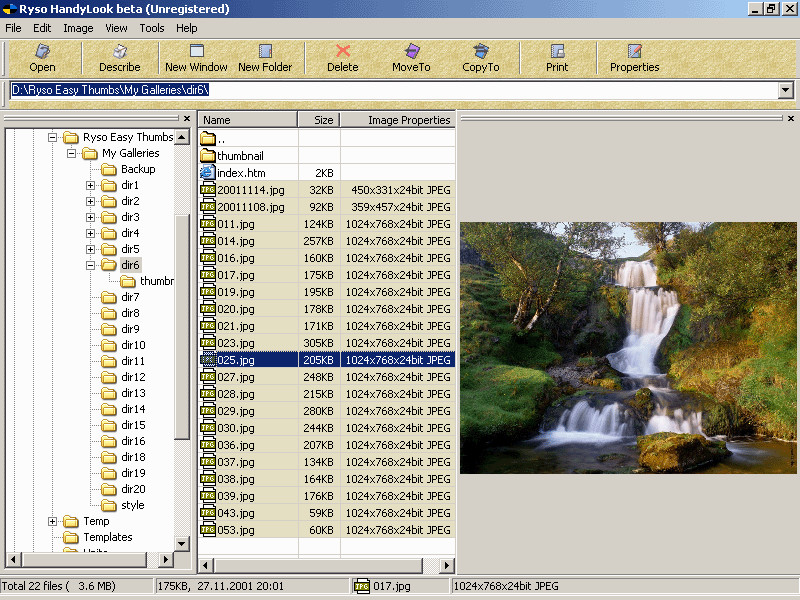Image resolution: width=800 pixels, height=600 pixels.
Task: Open the Tools menu
Action: tap(152, 28)
